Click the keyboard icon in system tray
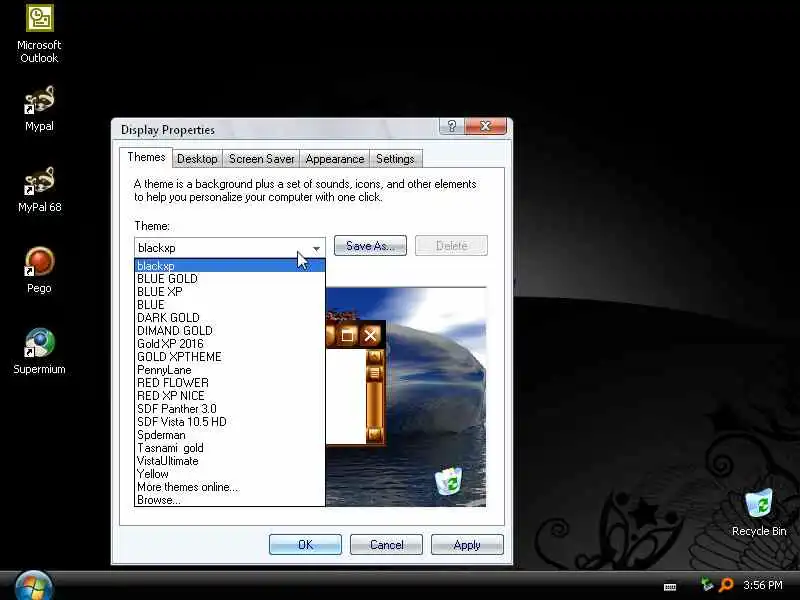 tap(670, 587)
